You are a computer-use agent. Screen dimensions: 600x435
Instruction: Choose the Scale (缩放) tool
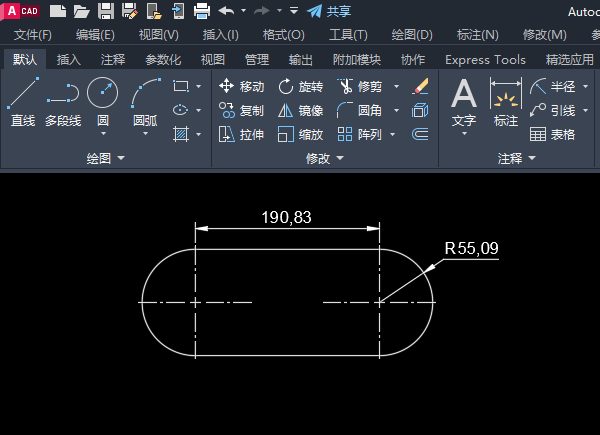pos(300,135)
